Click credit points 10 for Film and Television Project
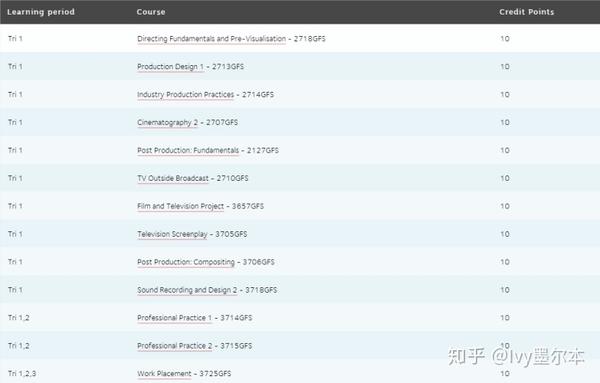The width and height of the screenshot is (600, 383). (x=505, y=206)
